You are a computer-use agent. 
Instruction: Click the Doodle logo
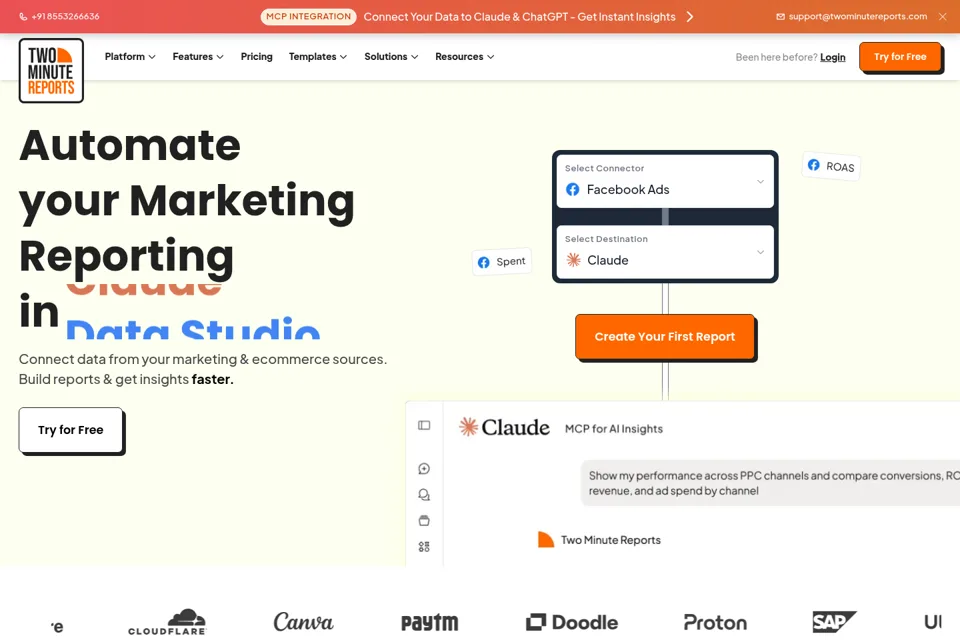(572, 622)
